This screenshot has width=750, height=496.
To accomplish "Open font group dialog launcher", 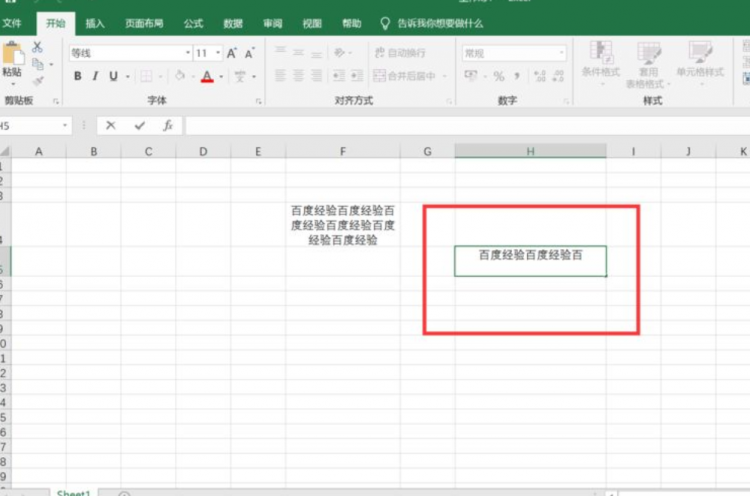I will click(258, 101).
